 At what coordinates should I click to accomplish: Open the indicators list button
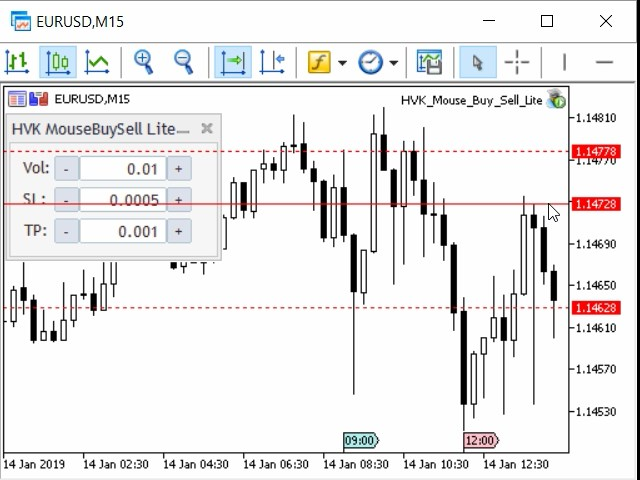(x=319, y=62)
